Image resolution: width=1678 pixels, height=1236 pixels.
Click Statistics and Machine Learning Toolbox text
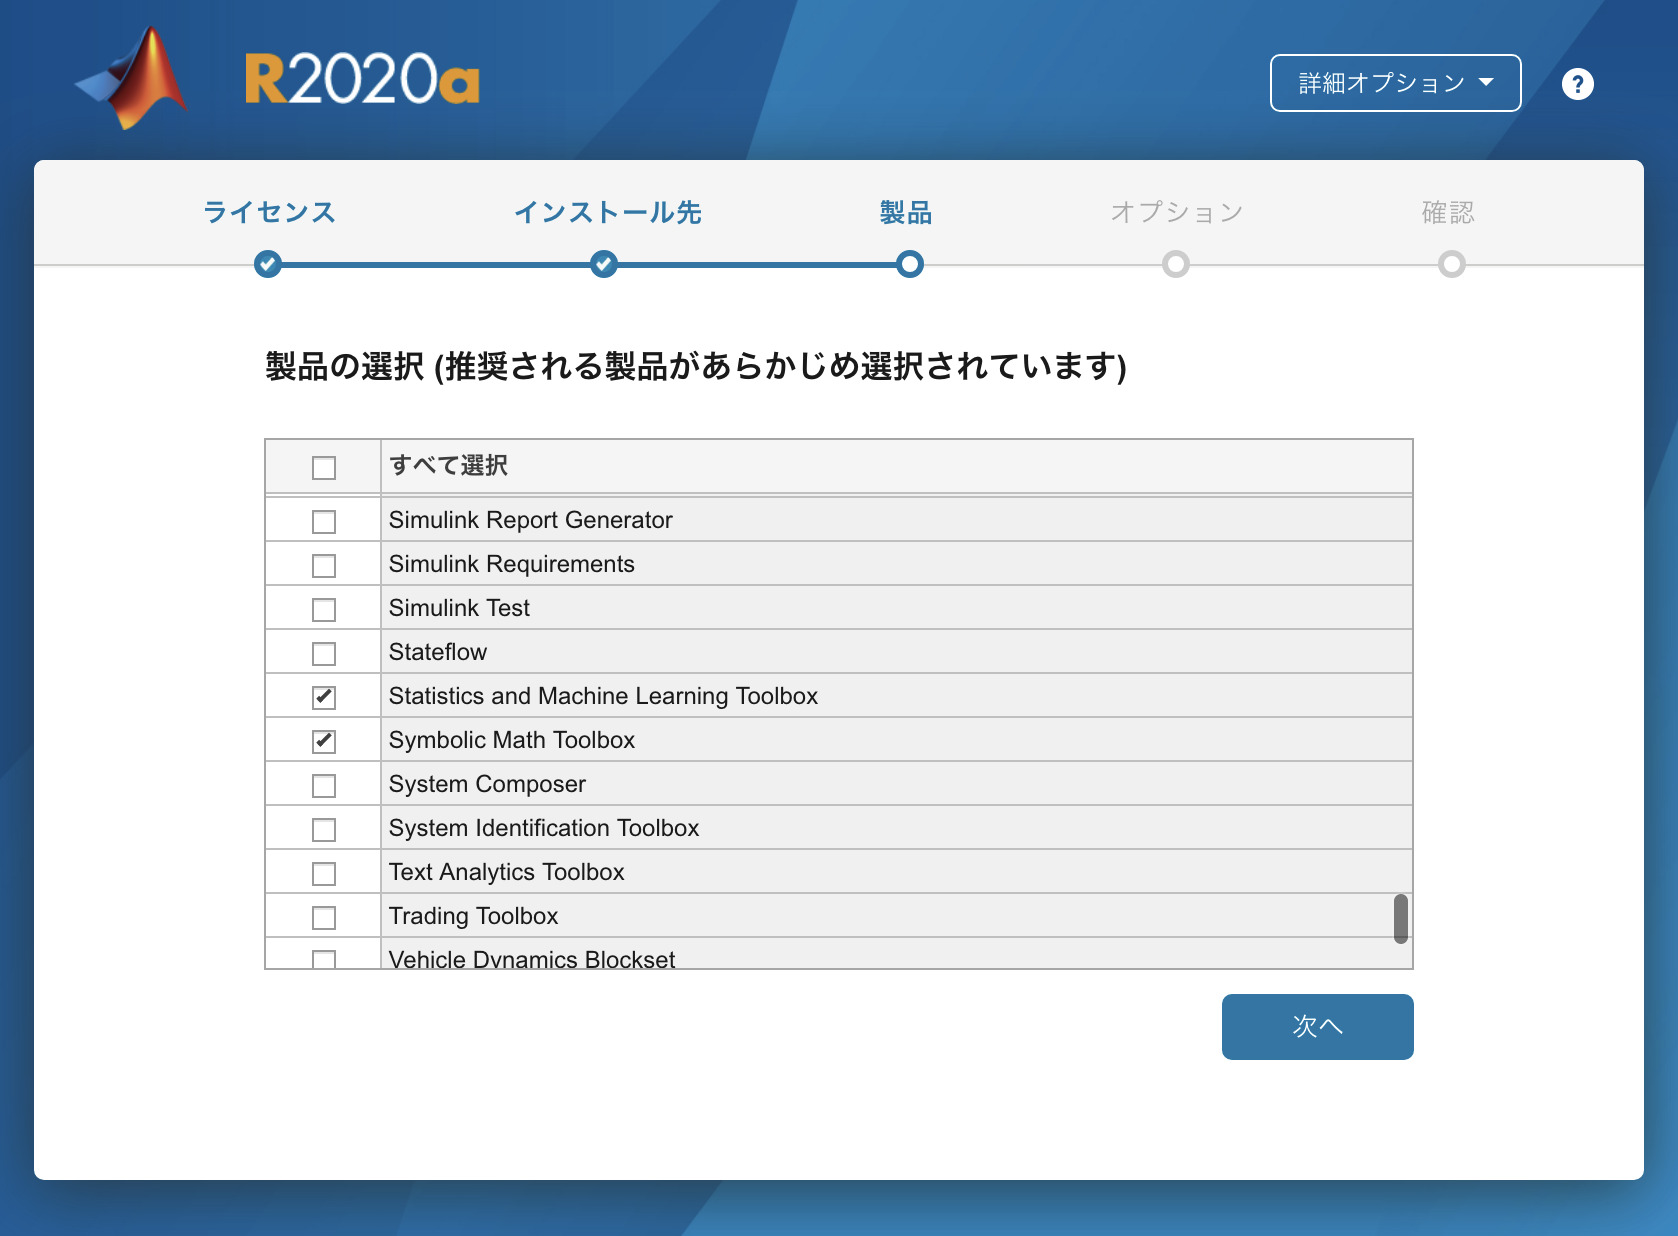point(603,696)
